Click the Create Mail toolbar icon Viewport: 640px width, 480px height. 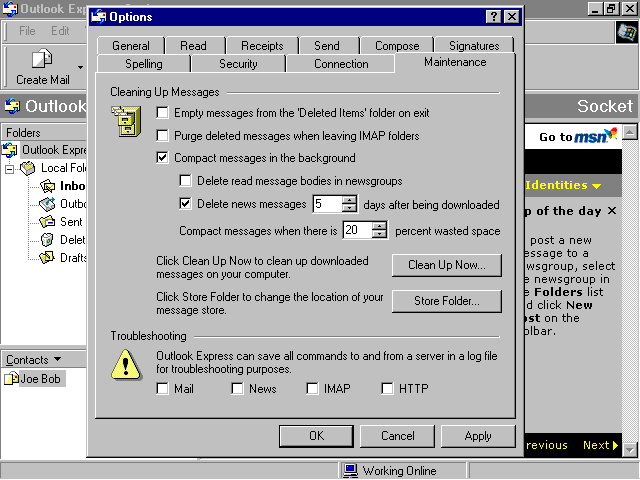(x=42, y=58)
